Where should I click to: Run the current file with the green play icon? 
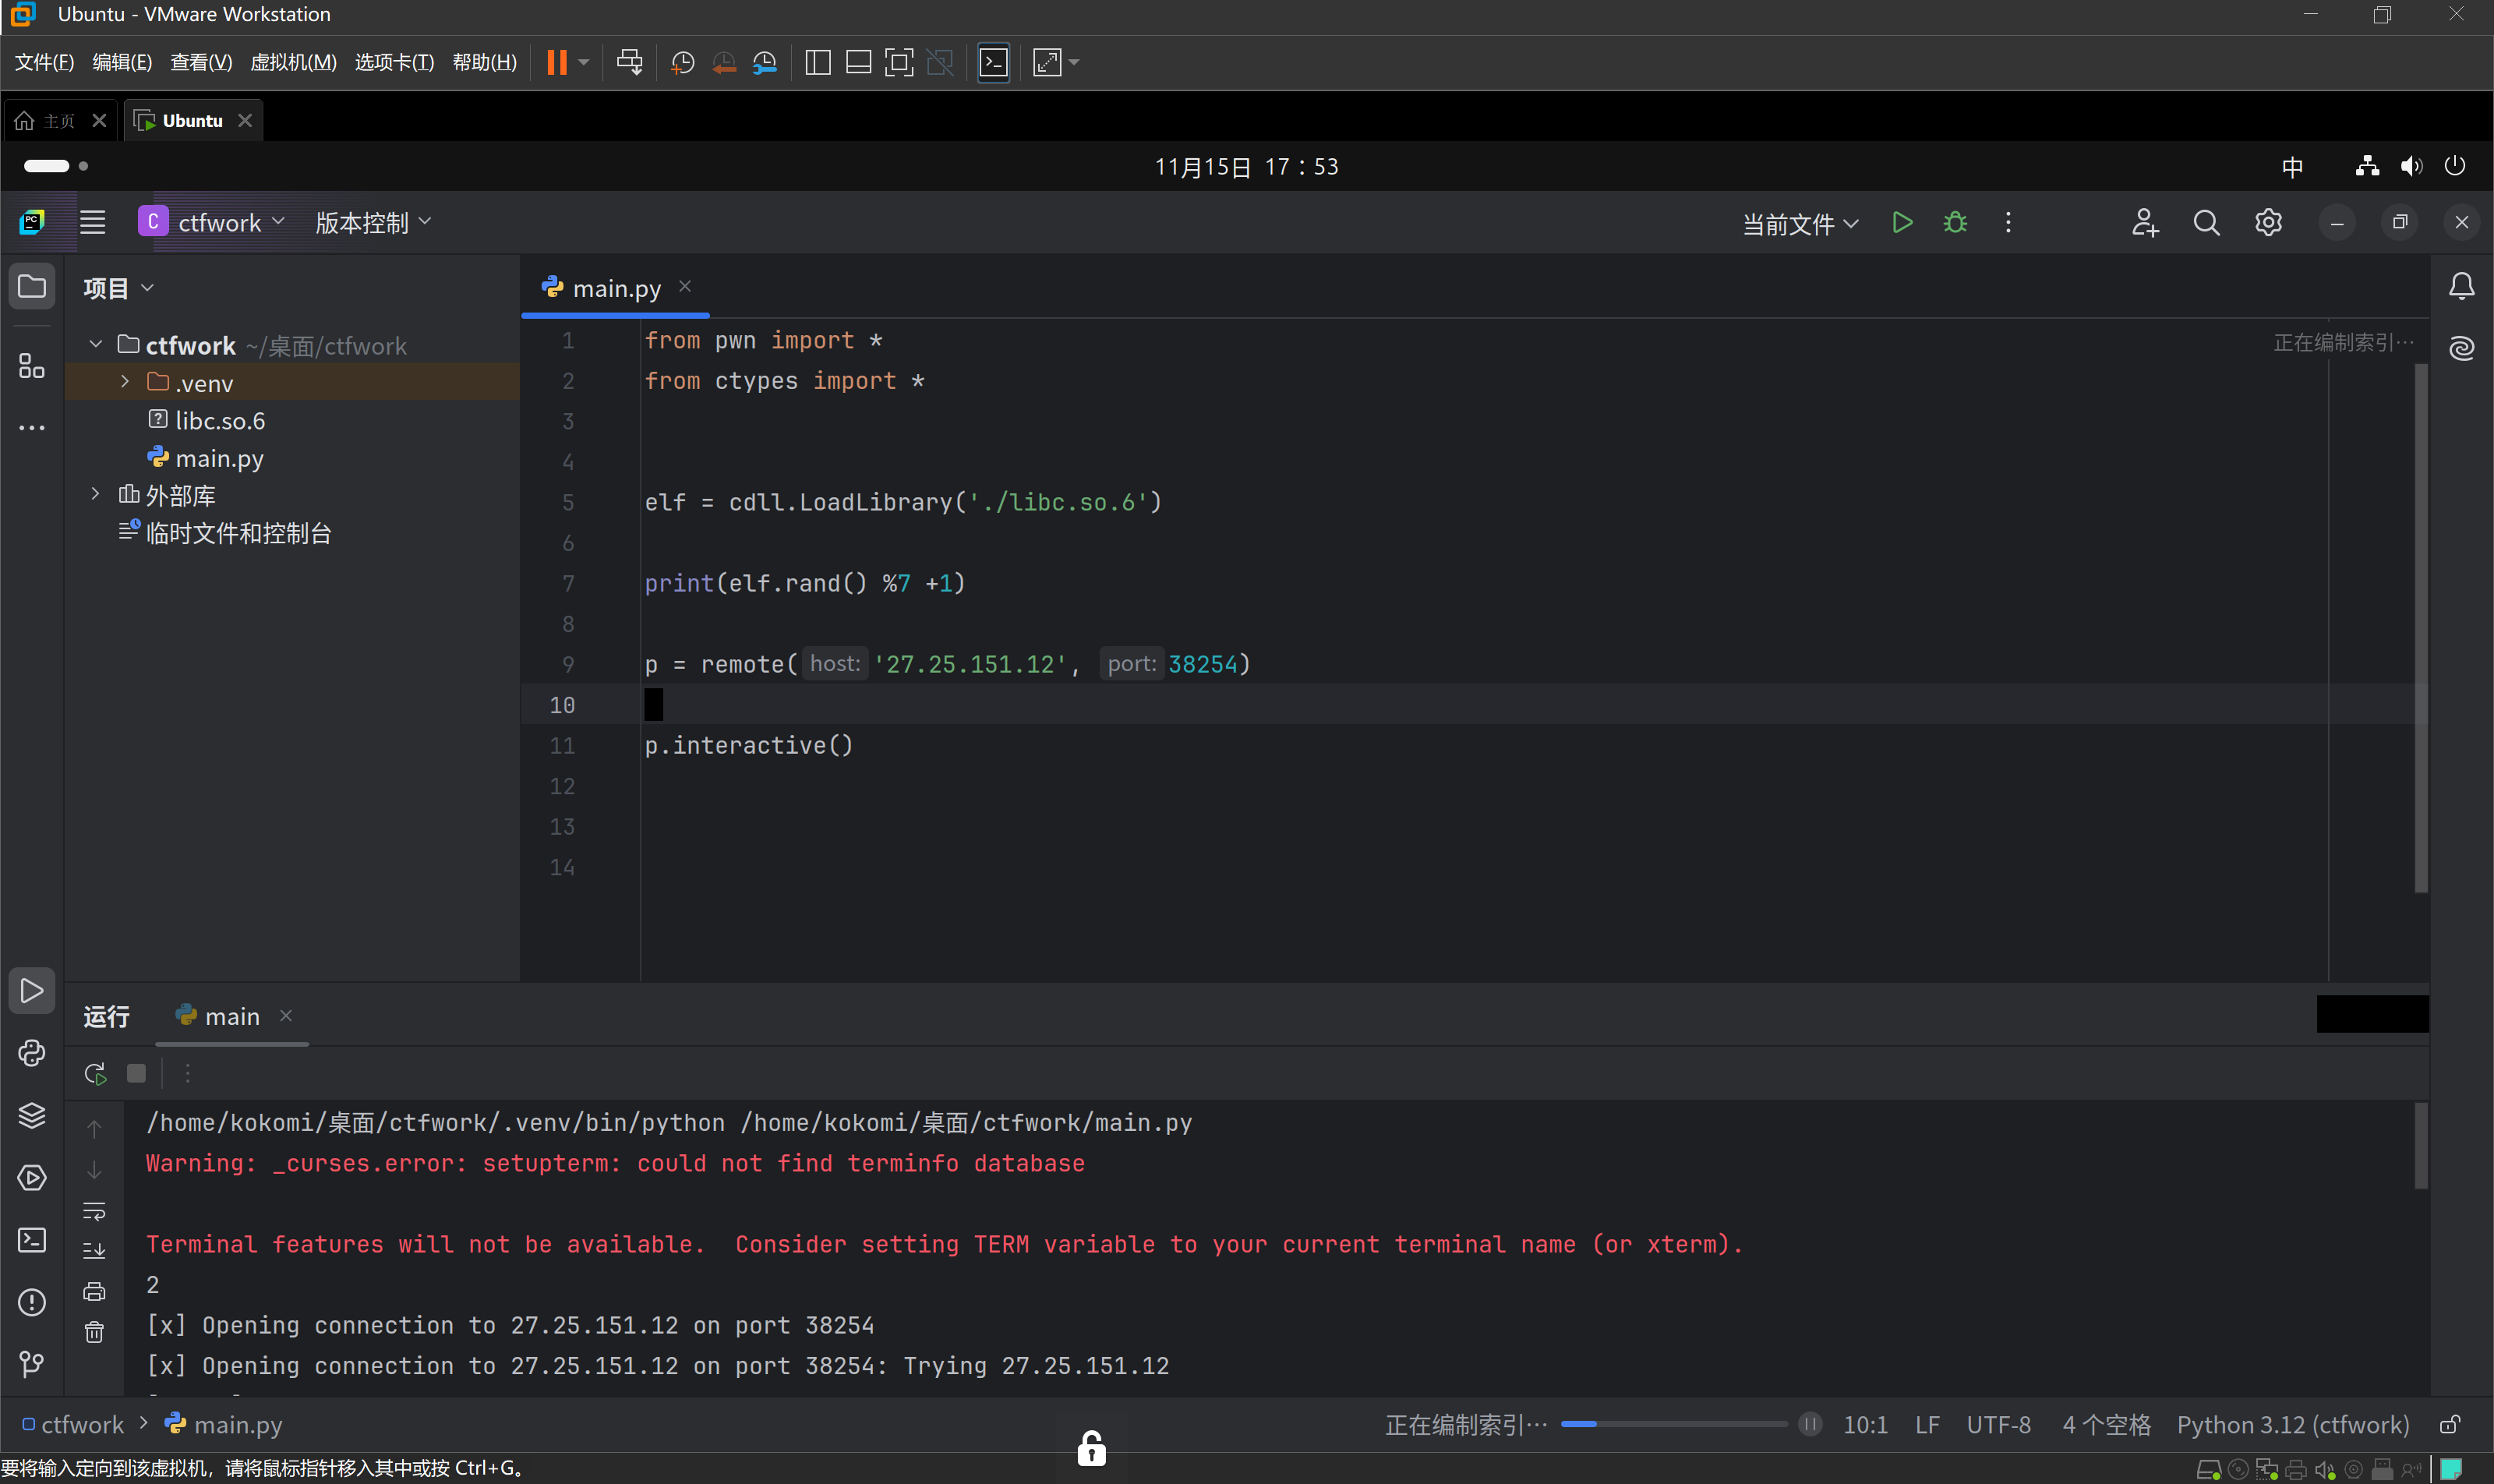click(1902, 222)
